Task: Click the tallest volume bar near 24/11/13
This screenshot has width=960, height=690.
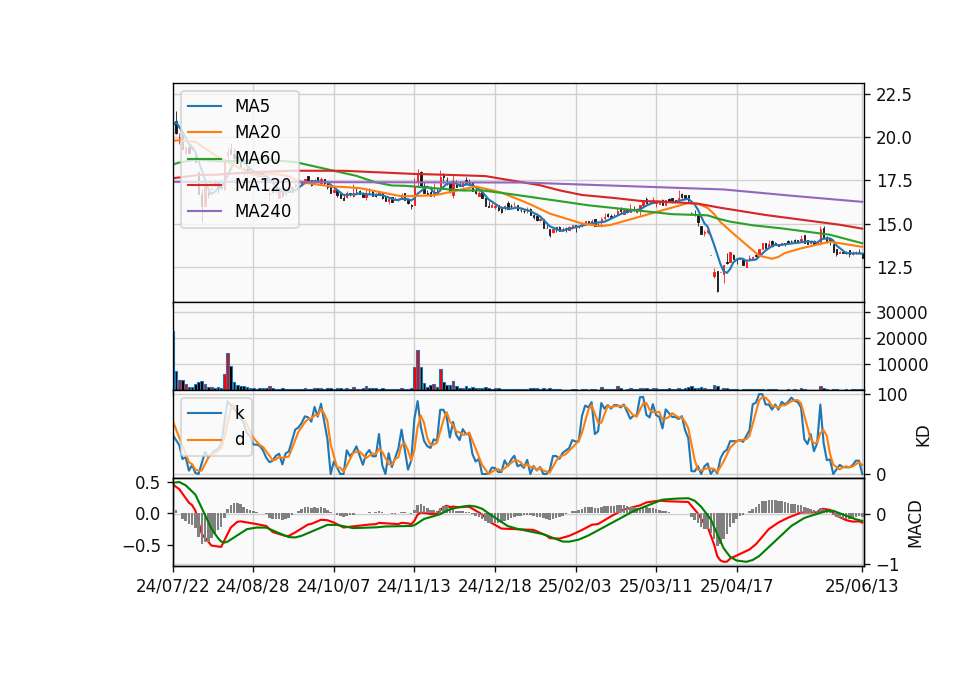Action: click(418, 370)
